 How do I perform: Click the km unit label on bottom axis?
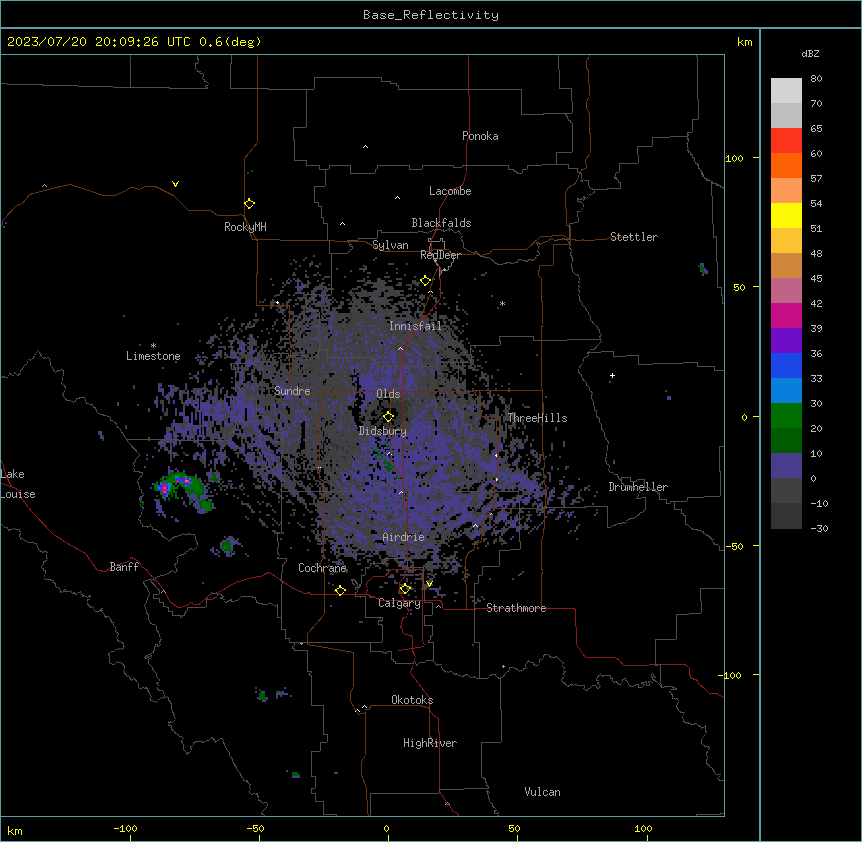pyautogui.click(x=15, y=830)
